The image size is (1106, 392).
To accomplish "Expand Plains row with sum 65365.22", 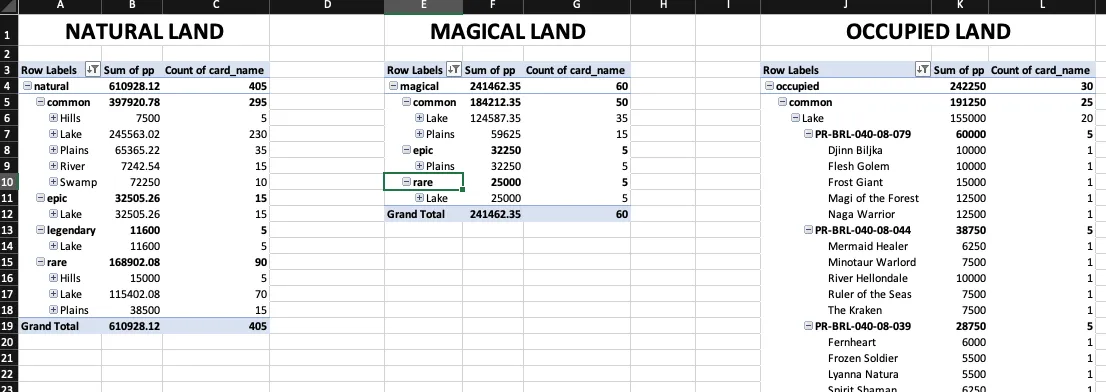I will click(54, 150).
